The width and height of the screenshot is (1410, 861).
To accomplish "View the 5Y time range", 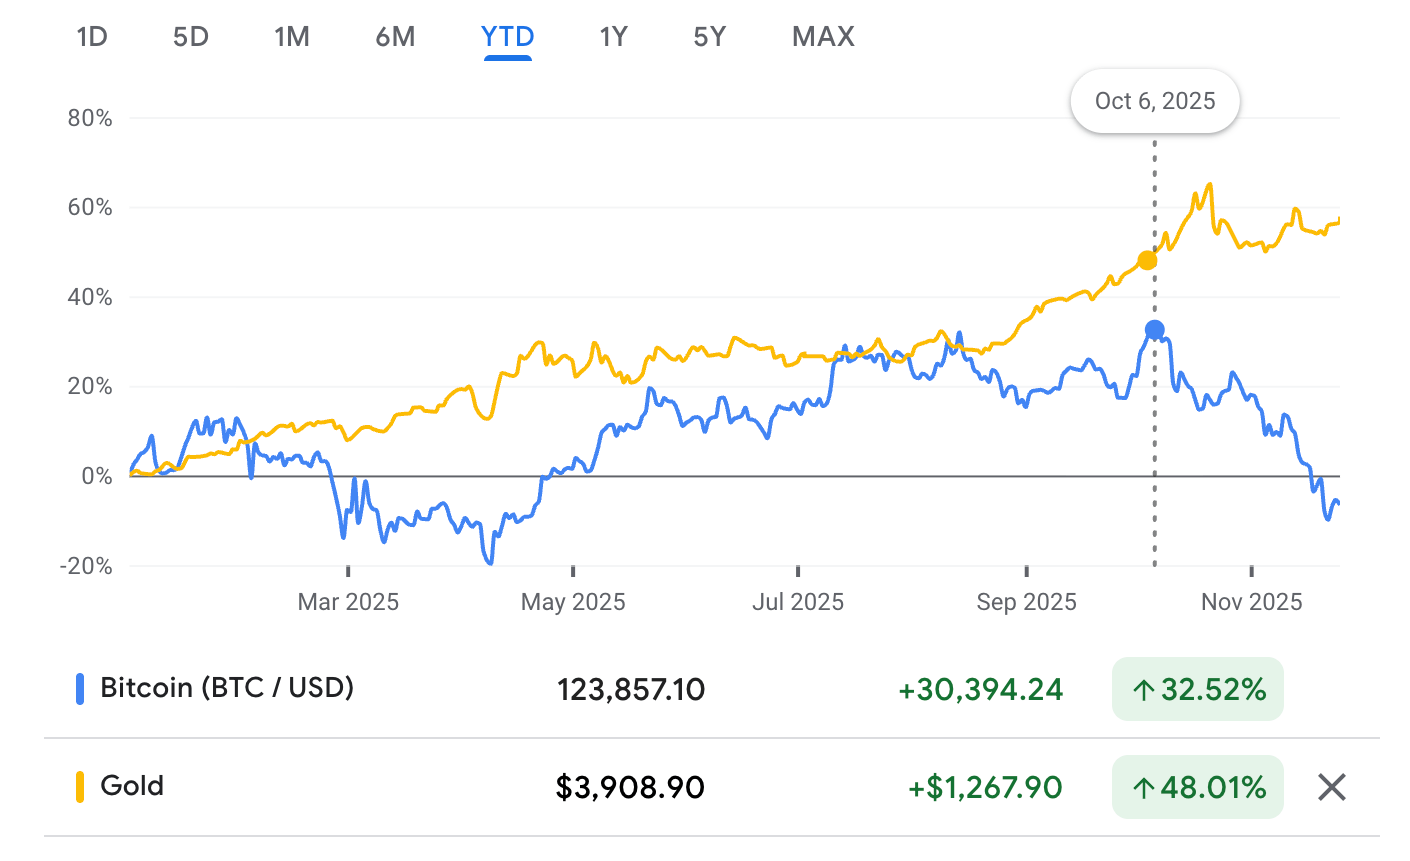I will pos(709,37).
